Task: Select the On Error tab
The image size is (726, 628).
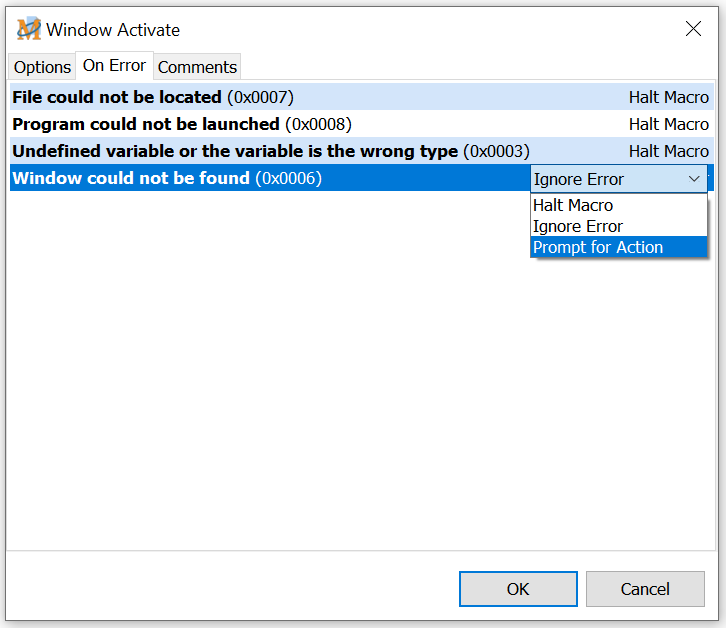Action: [x=114, y=66]
